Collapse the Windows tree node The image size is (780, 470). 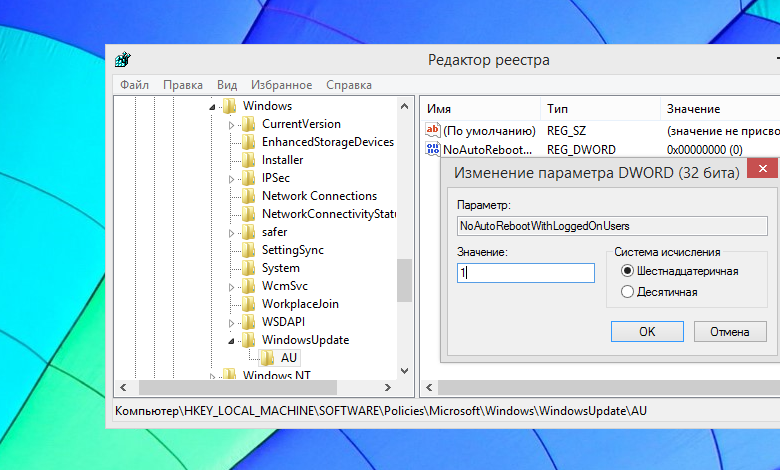(212, 107)
